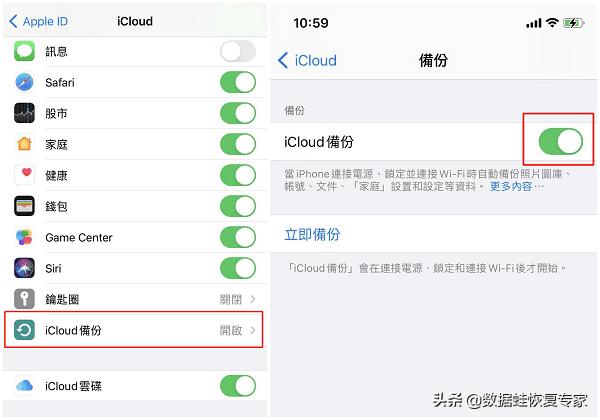Open the Keychain (鑰匙圈) row chevron
600x420 pixels.
pyautogui.click(x=253, y=299)
